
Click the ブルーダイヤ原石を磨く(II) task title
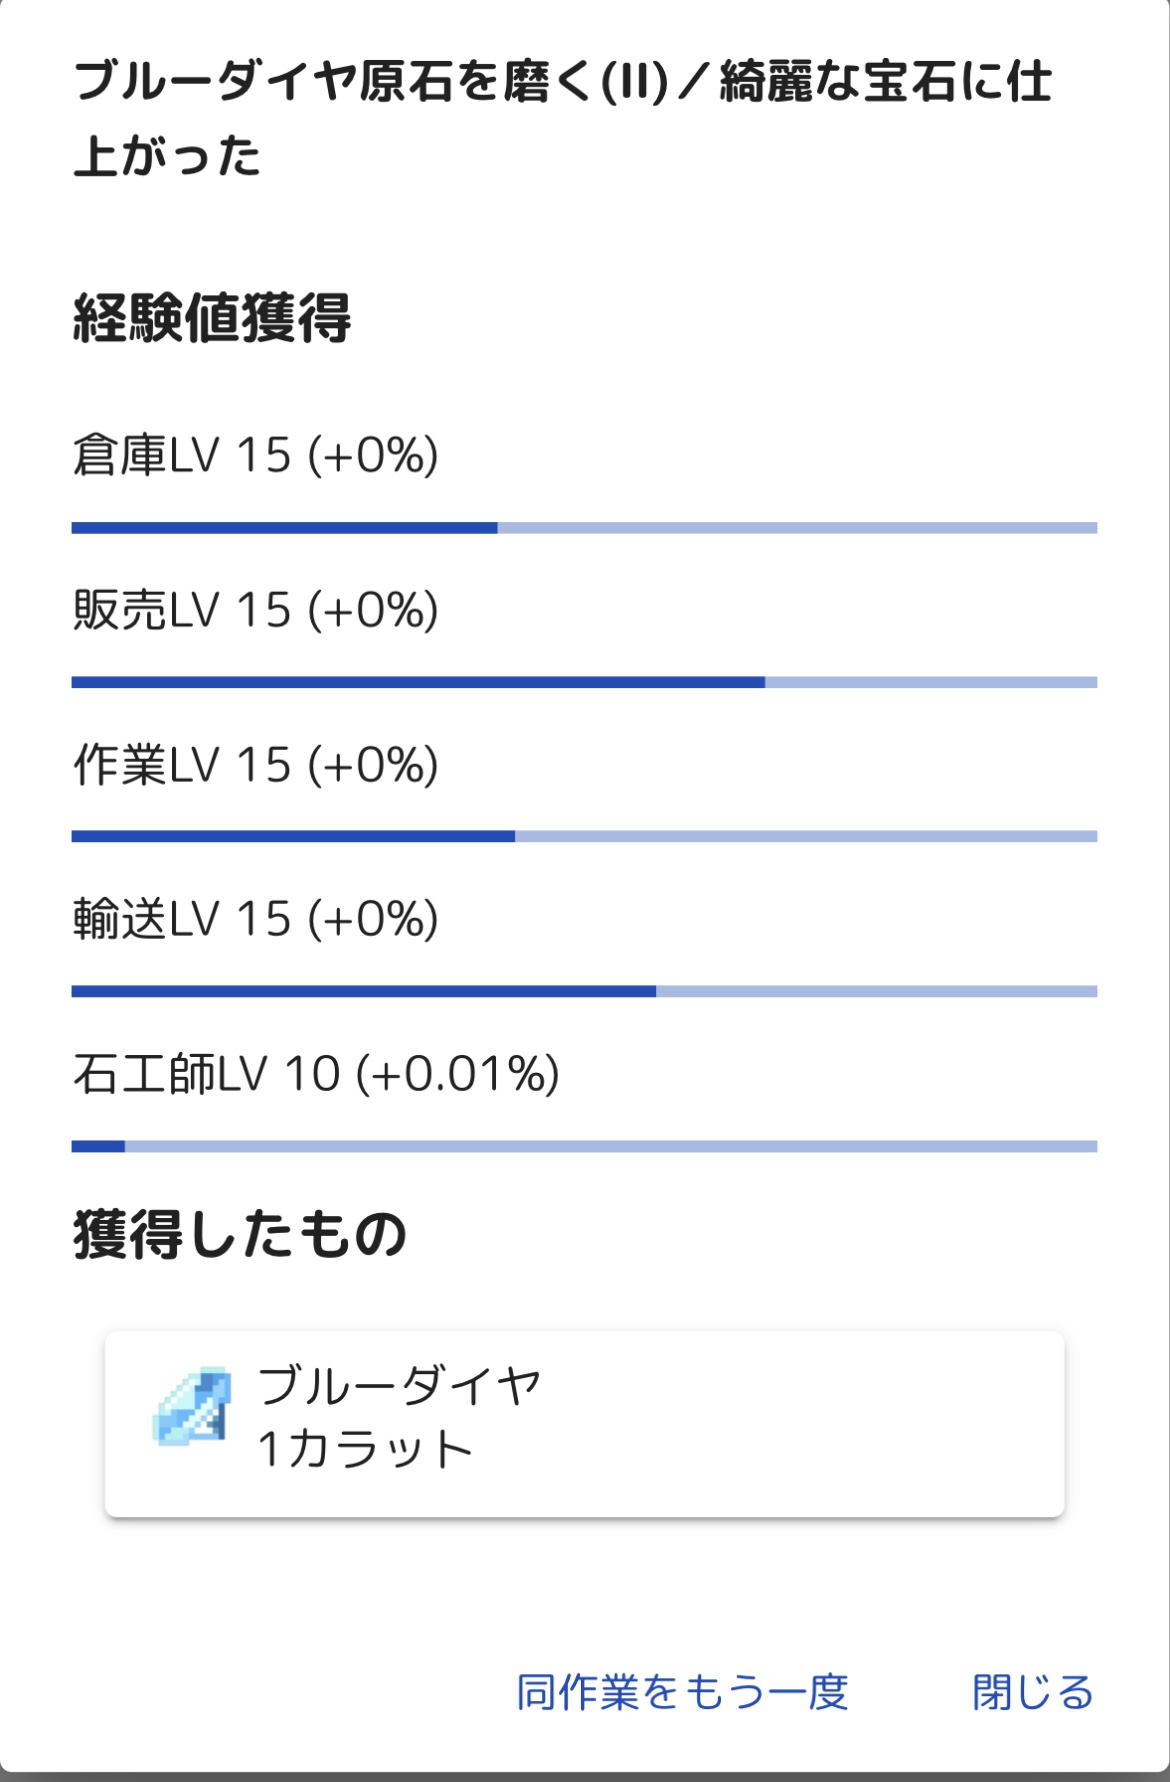coord(370,82)
